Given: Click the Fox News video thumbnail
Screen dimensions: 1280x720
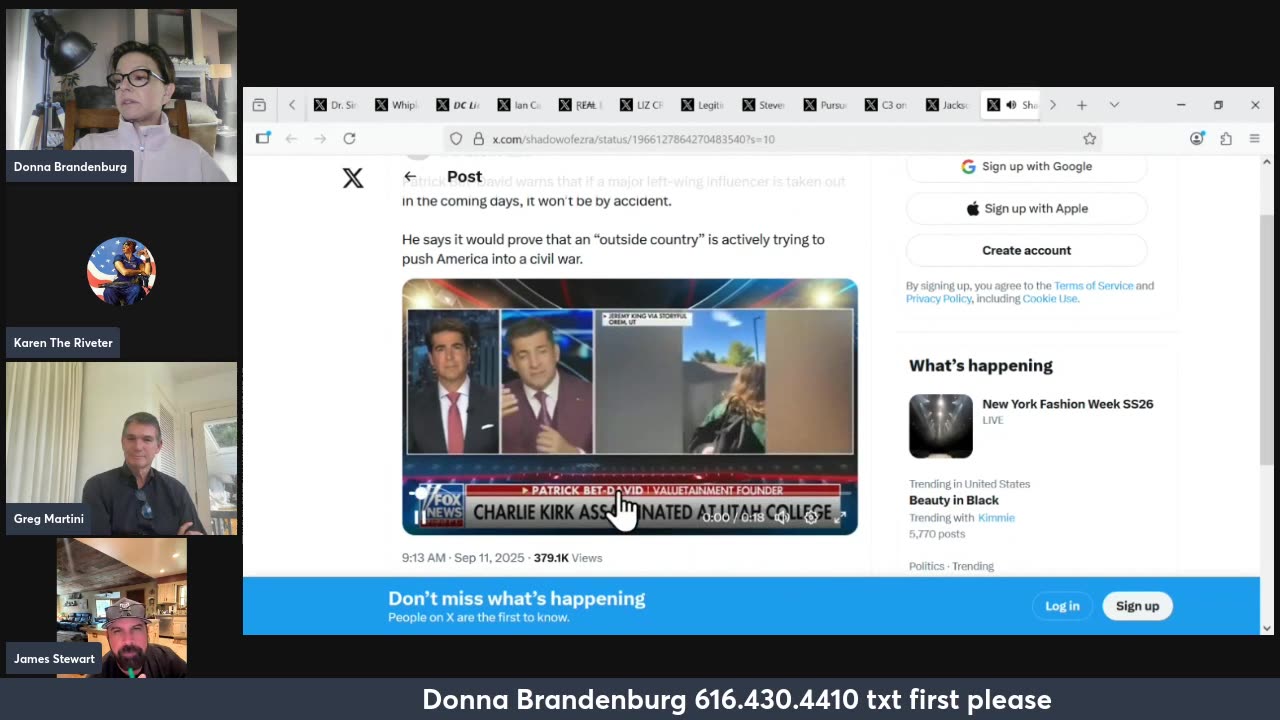Looking at the screenshot, I should [x=630, y=407].
